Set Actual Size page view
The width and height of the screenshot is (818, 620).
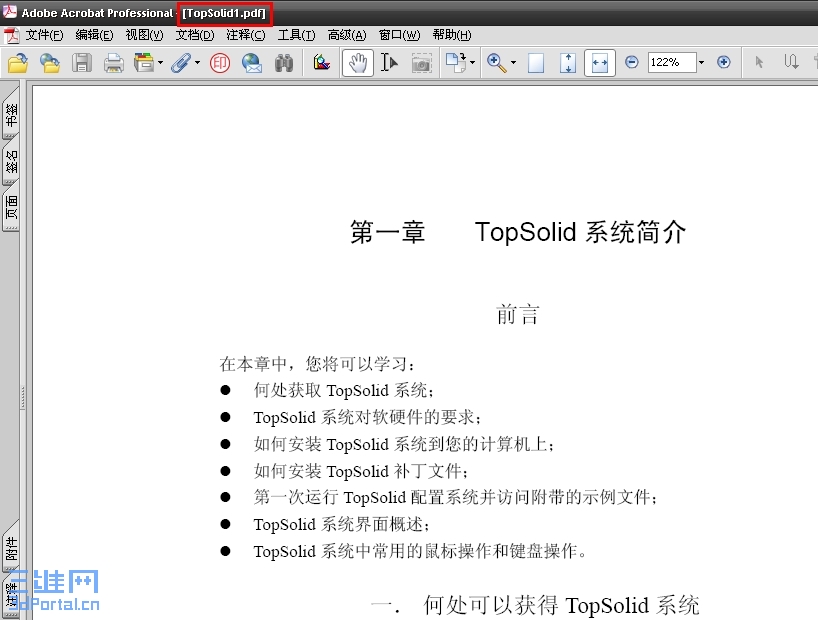(x=536, y=63)
